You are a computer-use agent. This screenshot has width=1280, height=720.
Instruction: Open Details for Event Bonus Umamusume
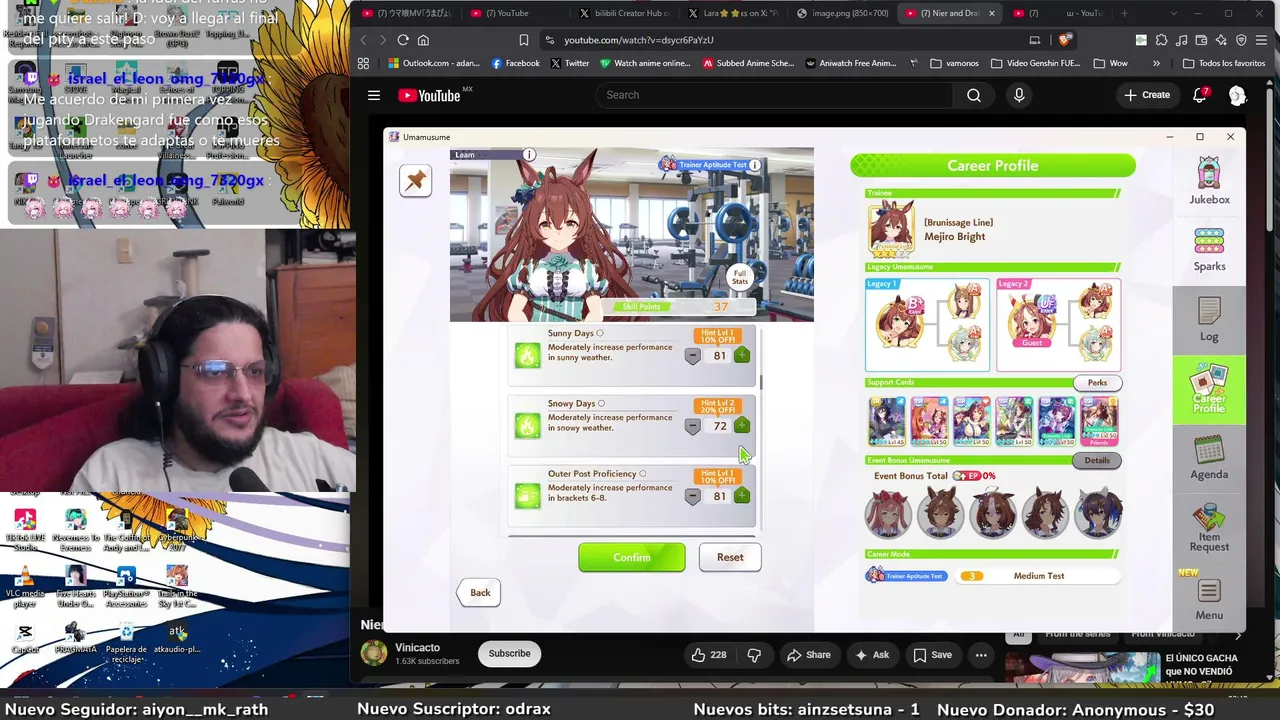pos(1097,460)
